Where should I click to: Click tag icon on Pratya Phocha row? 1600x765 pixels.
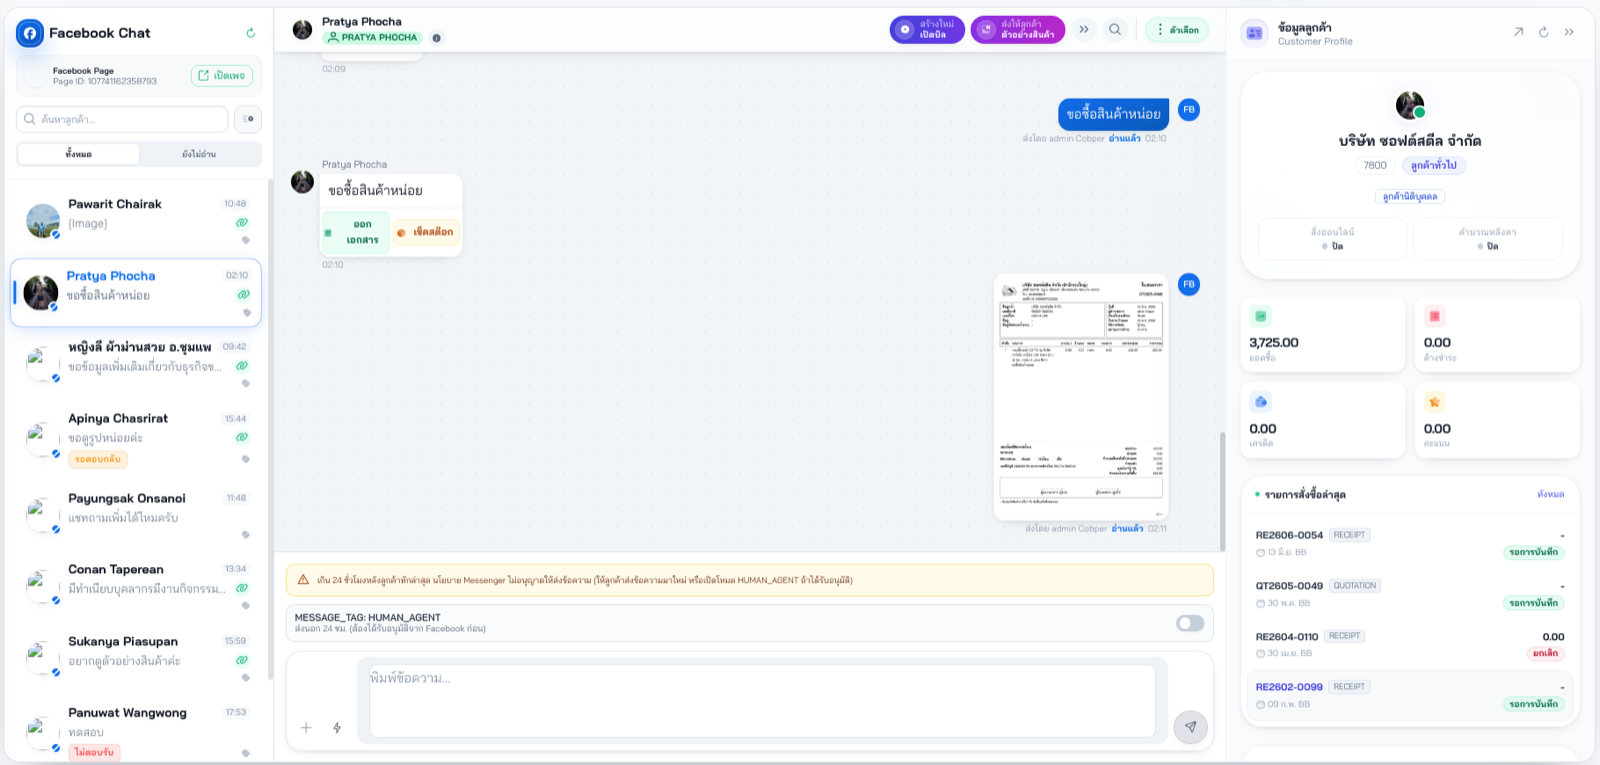coord(247,312)
